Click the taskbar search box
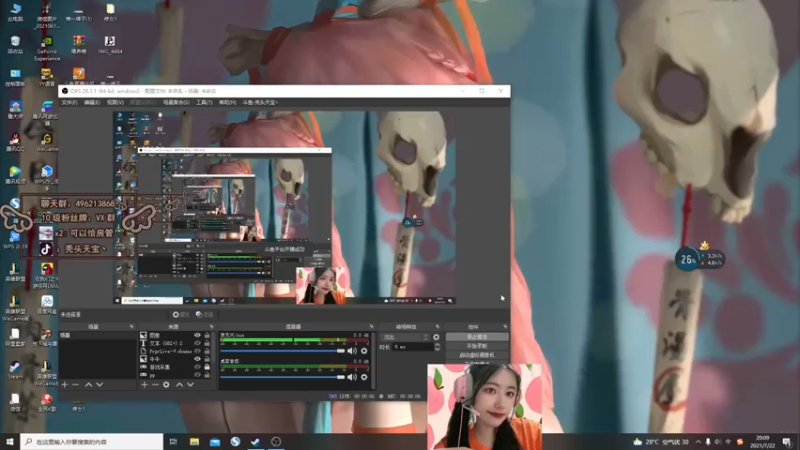800x450 pixels. 92,441
